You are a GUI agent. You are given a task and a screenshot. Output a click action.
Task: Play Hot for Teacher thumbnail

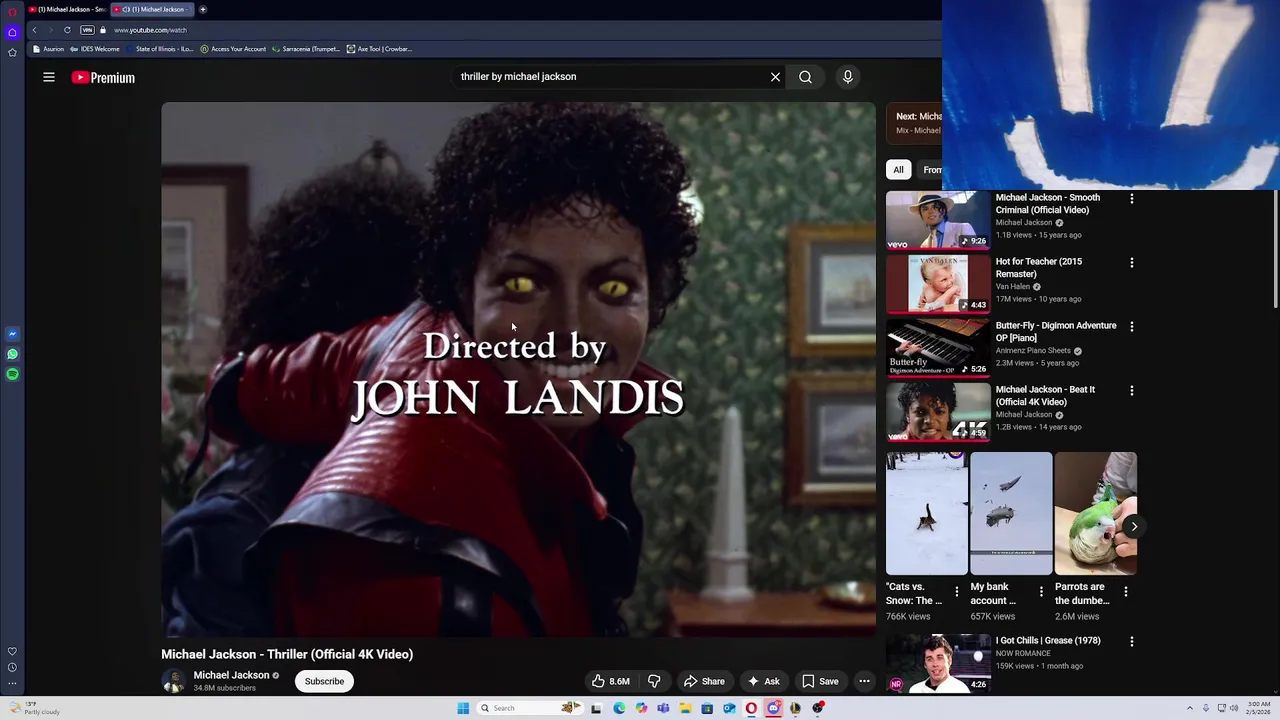(938, 284)
